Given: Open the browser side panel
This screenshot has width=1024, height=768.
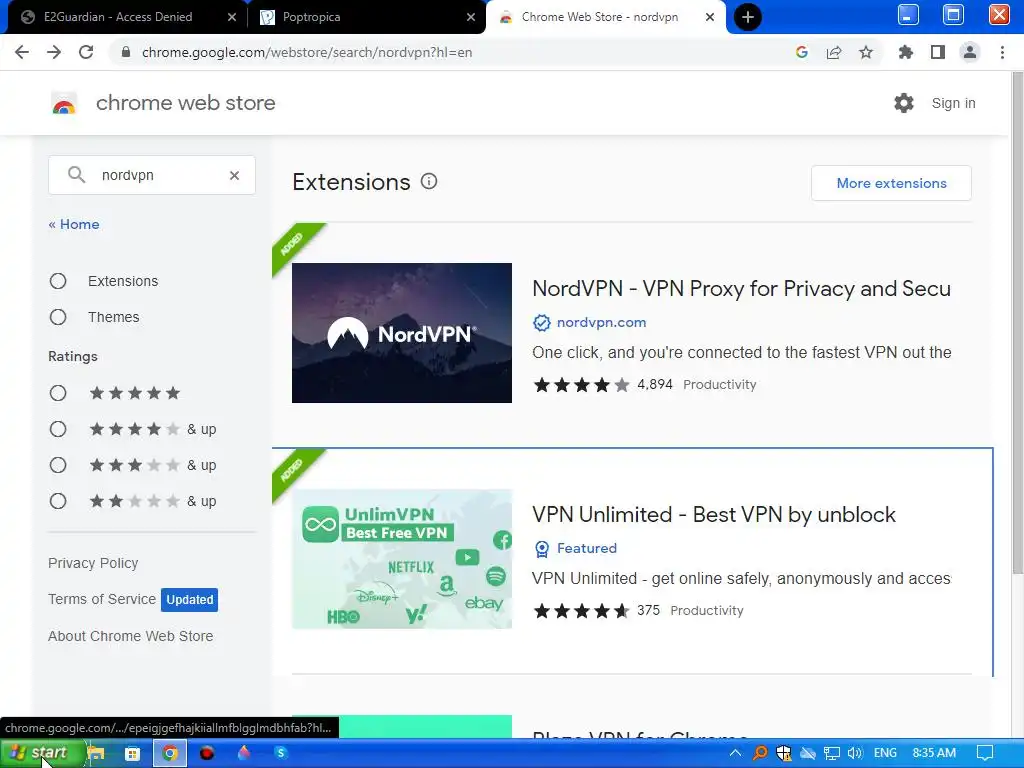Looking at the screenshot, I should 938,52.
